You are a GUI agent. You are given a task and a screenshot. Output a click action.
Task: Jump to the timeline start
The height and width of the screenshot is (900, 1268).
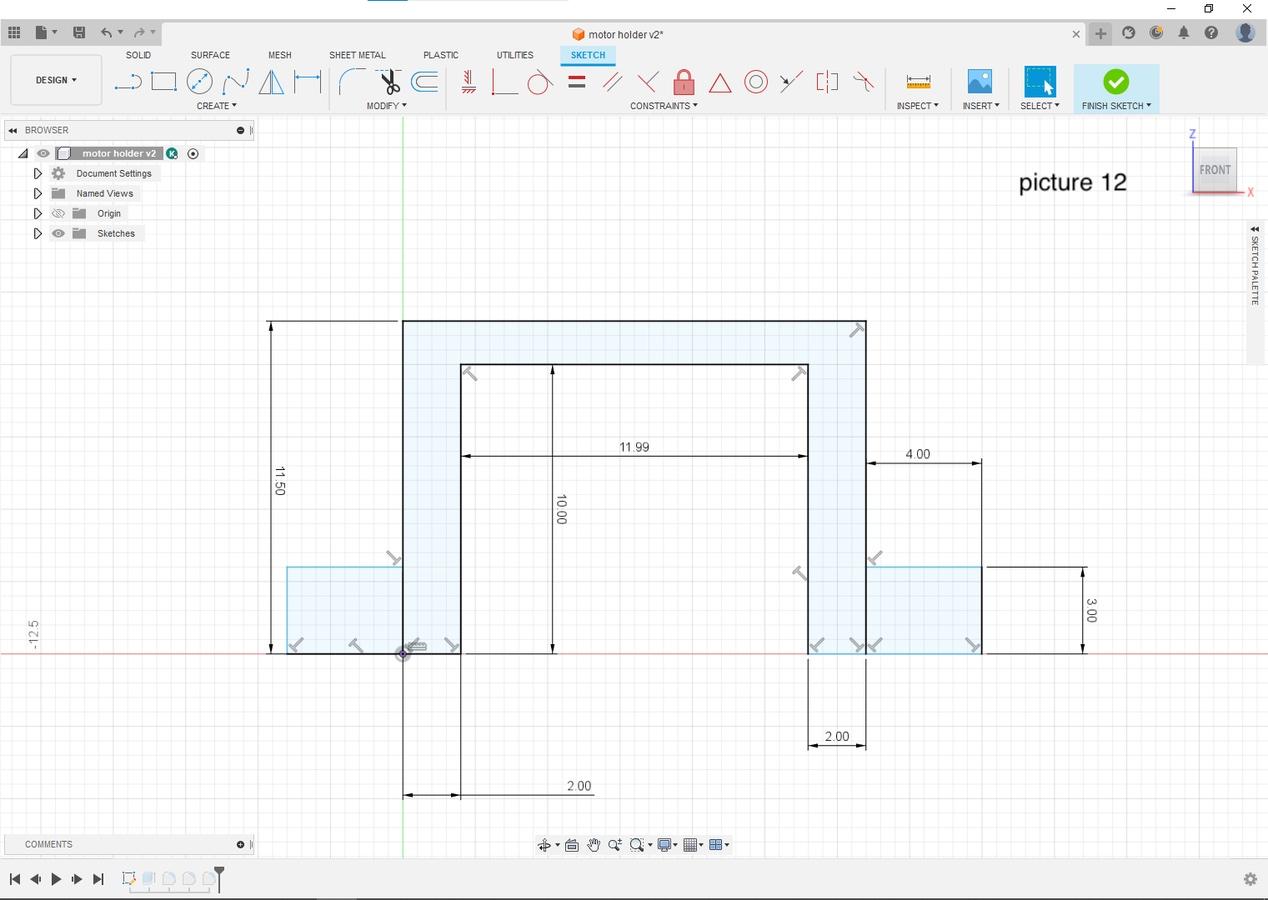click(x=15, y=879)
